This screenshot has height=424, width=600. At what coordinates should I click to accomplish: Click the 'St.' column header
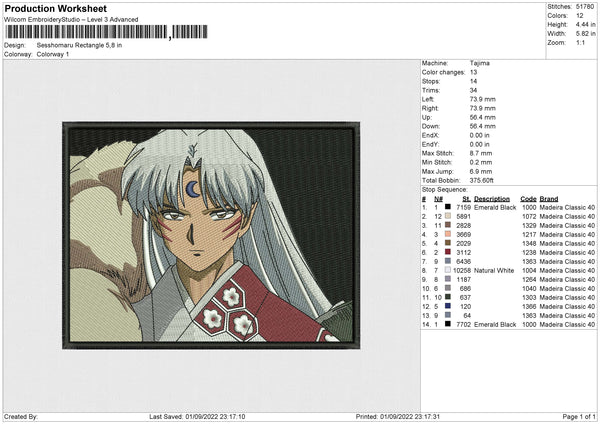click(x=466, y=199)
